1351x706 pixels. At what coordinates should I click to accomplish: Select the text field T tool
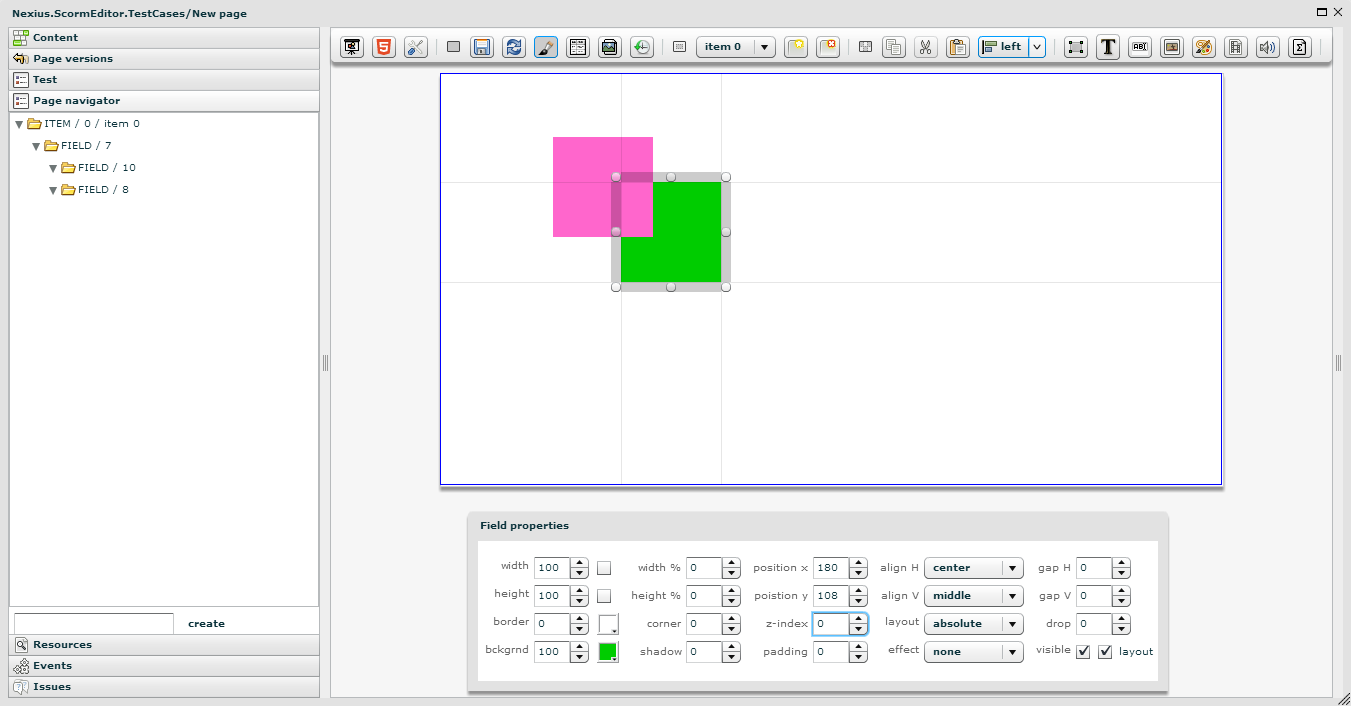point(1107,47)
